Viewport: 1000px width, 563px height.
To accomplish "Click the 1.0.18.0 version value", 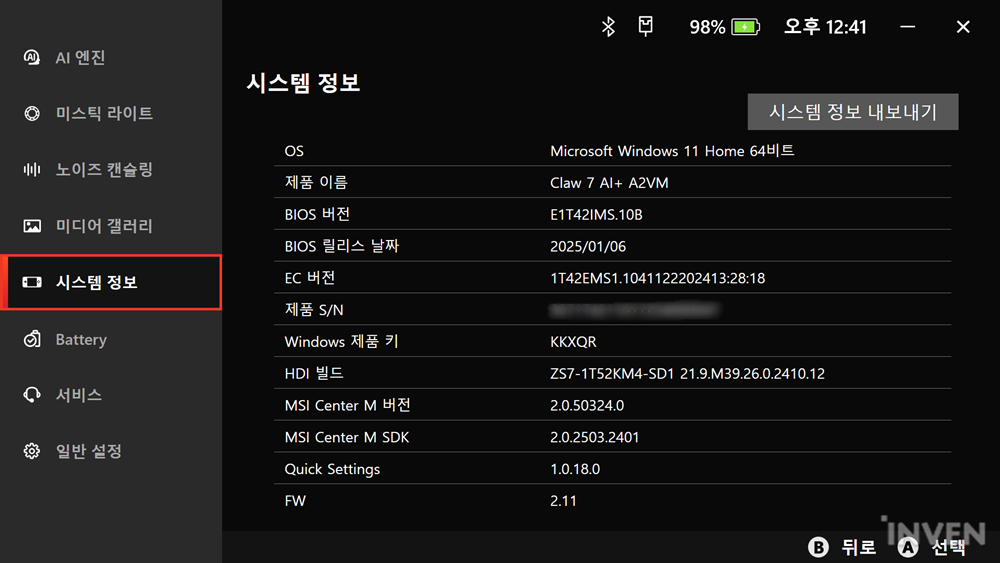I will click(575, 469).
